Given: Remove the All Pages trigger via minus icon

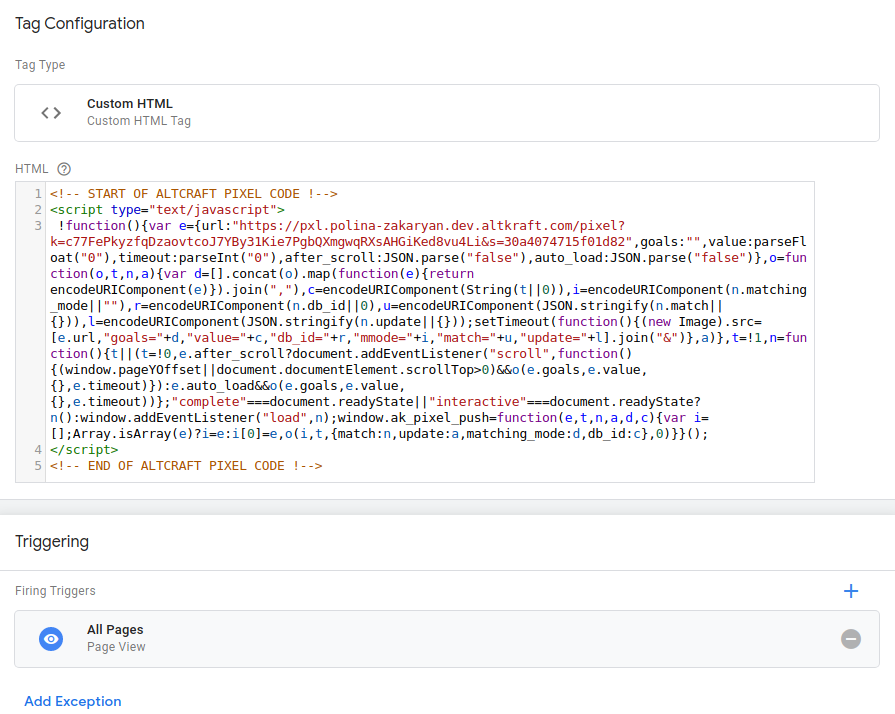Looking at the screenshot, I should (x=850, y=639).
